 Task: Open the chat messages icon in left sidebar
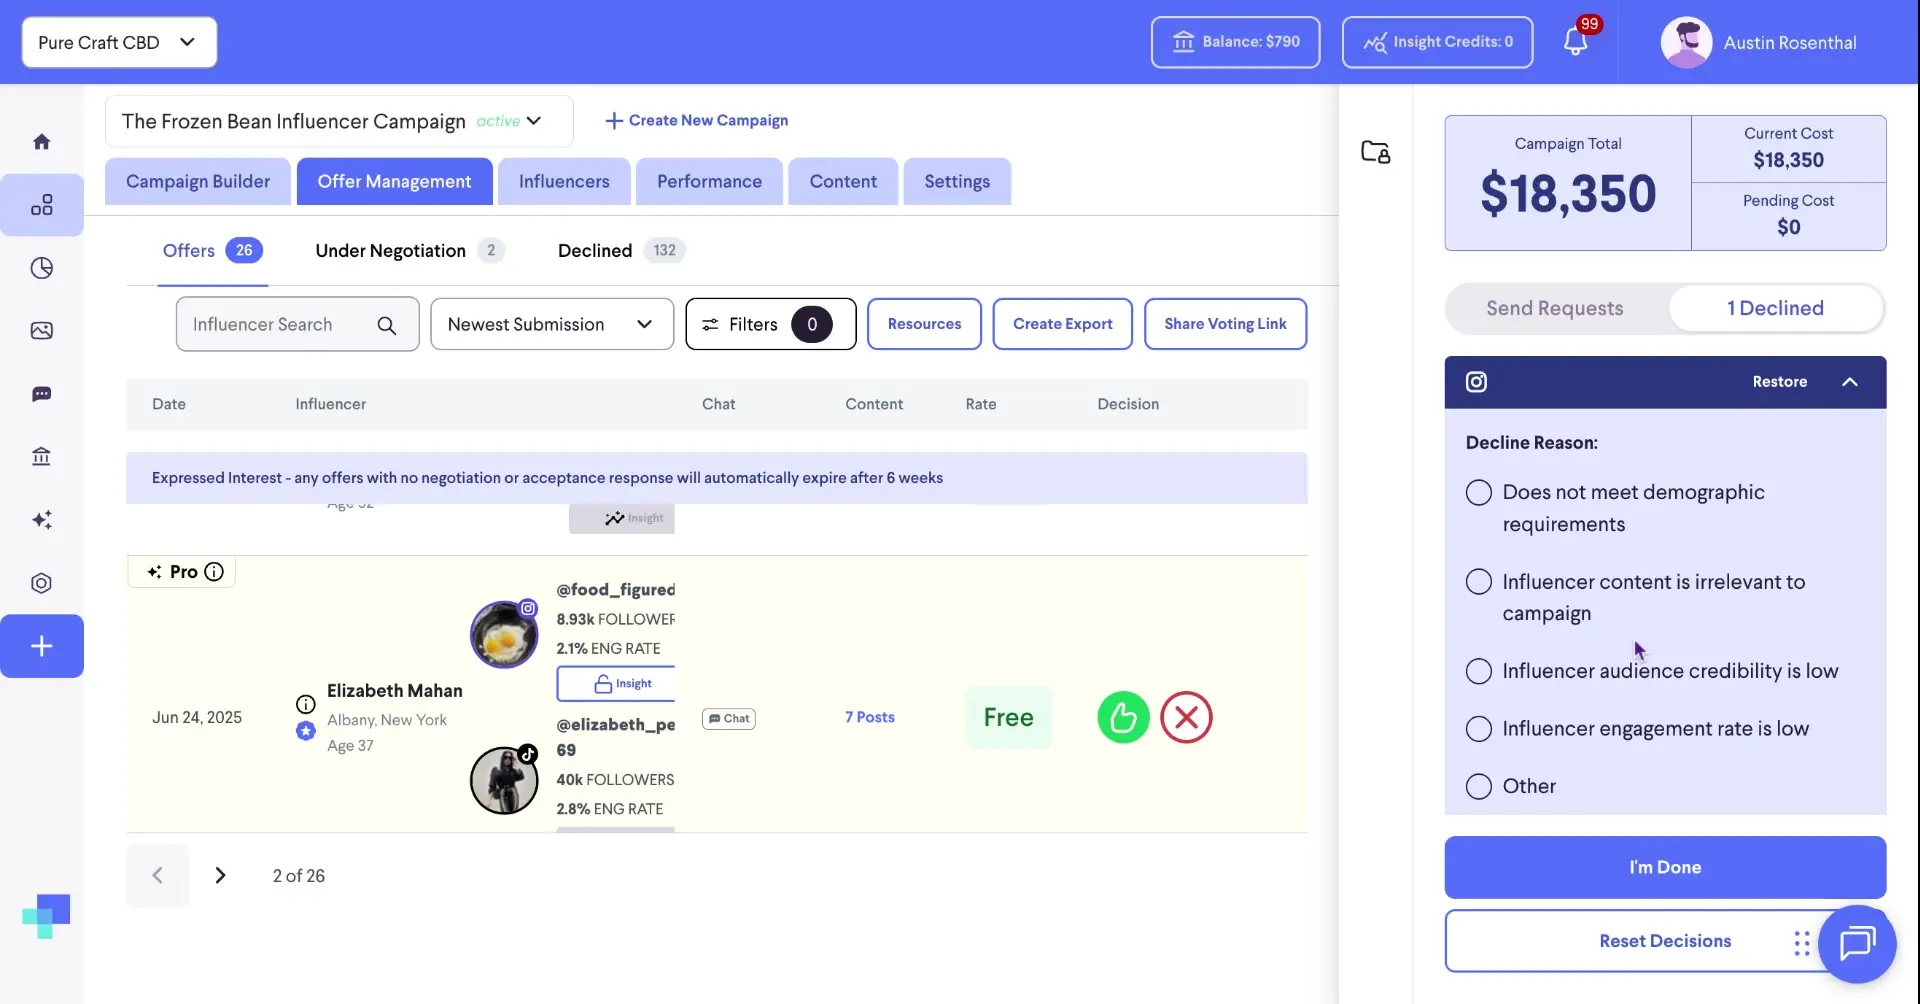tap(42, 394)
